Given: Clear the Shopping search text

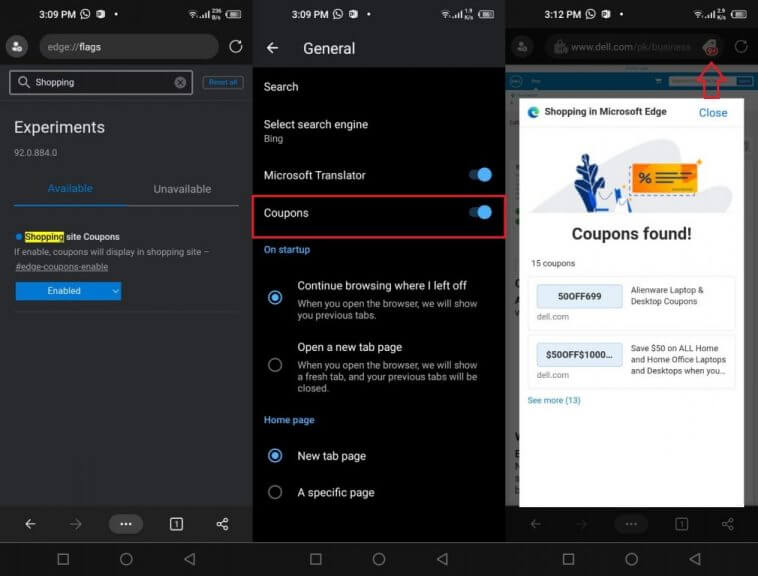Looking at the screenshot, I should coord(180,83).
